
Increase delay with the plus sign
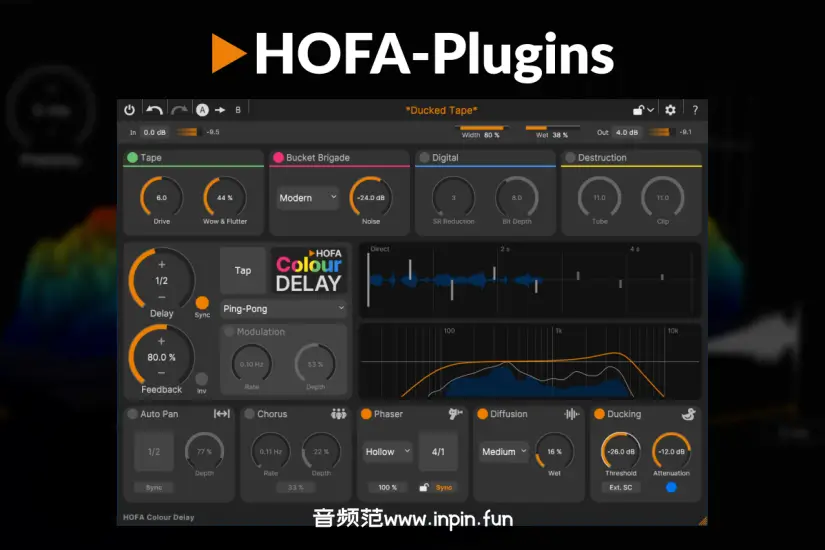pyautogui.click(x=162, y=265)
